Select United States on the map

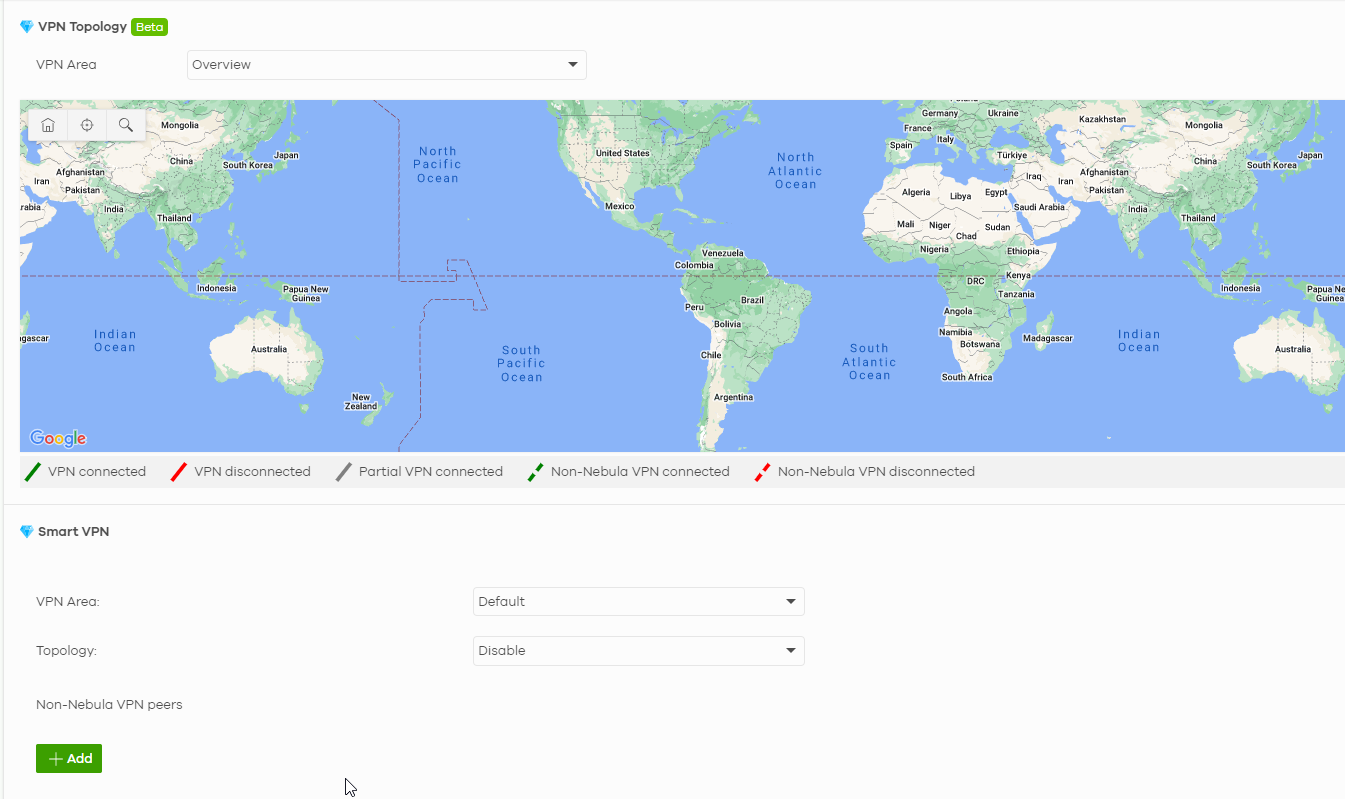coord(622,153)
